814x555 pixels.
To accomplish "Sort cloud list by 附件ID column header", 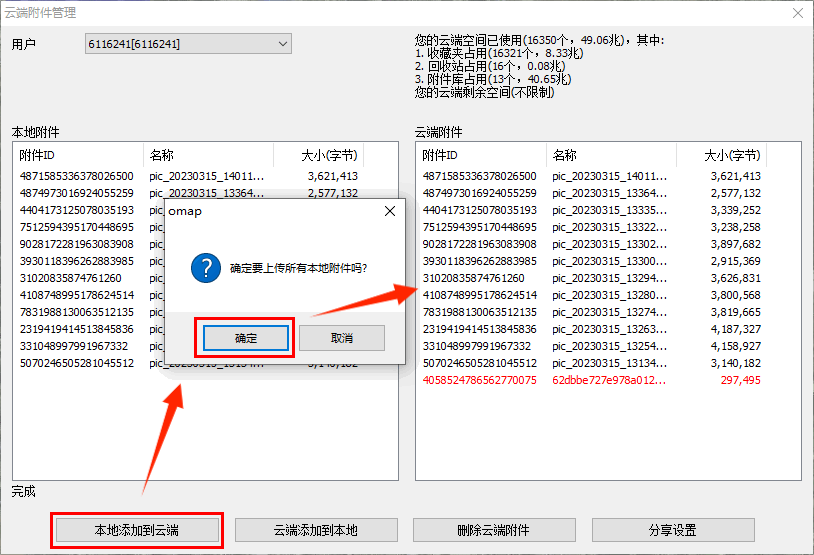I will 480,155.
